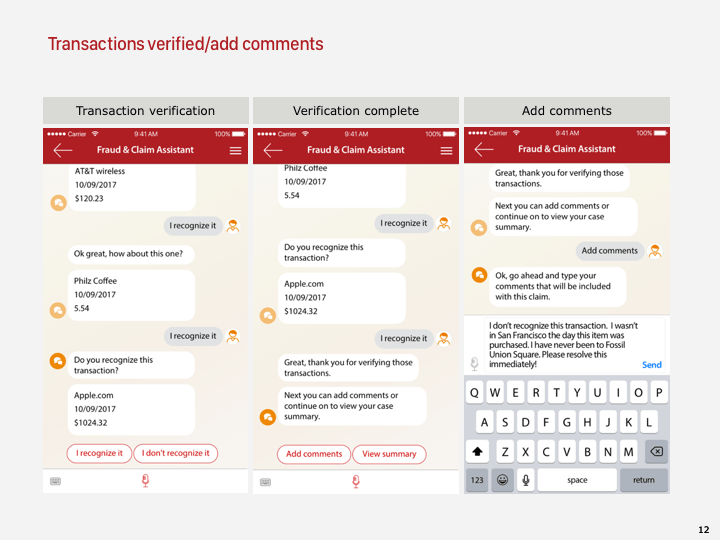
Task: Tap the "I don't recognize it" button
Action: click(x=176, y=453)
